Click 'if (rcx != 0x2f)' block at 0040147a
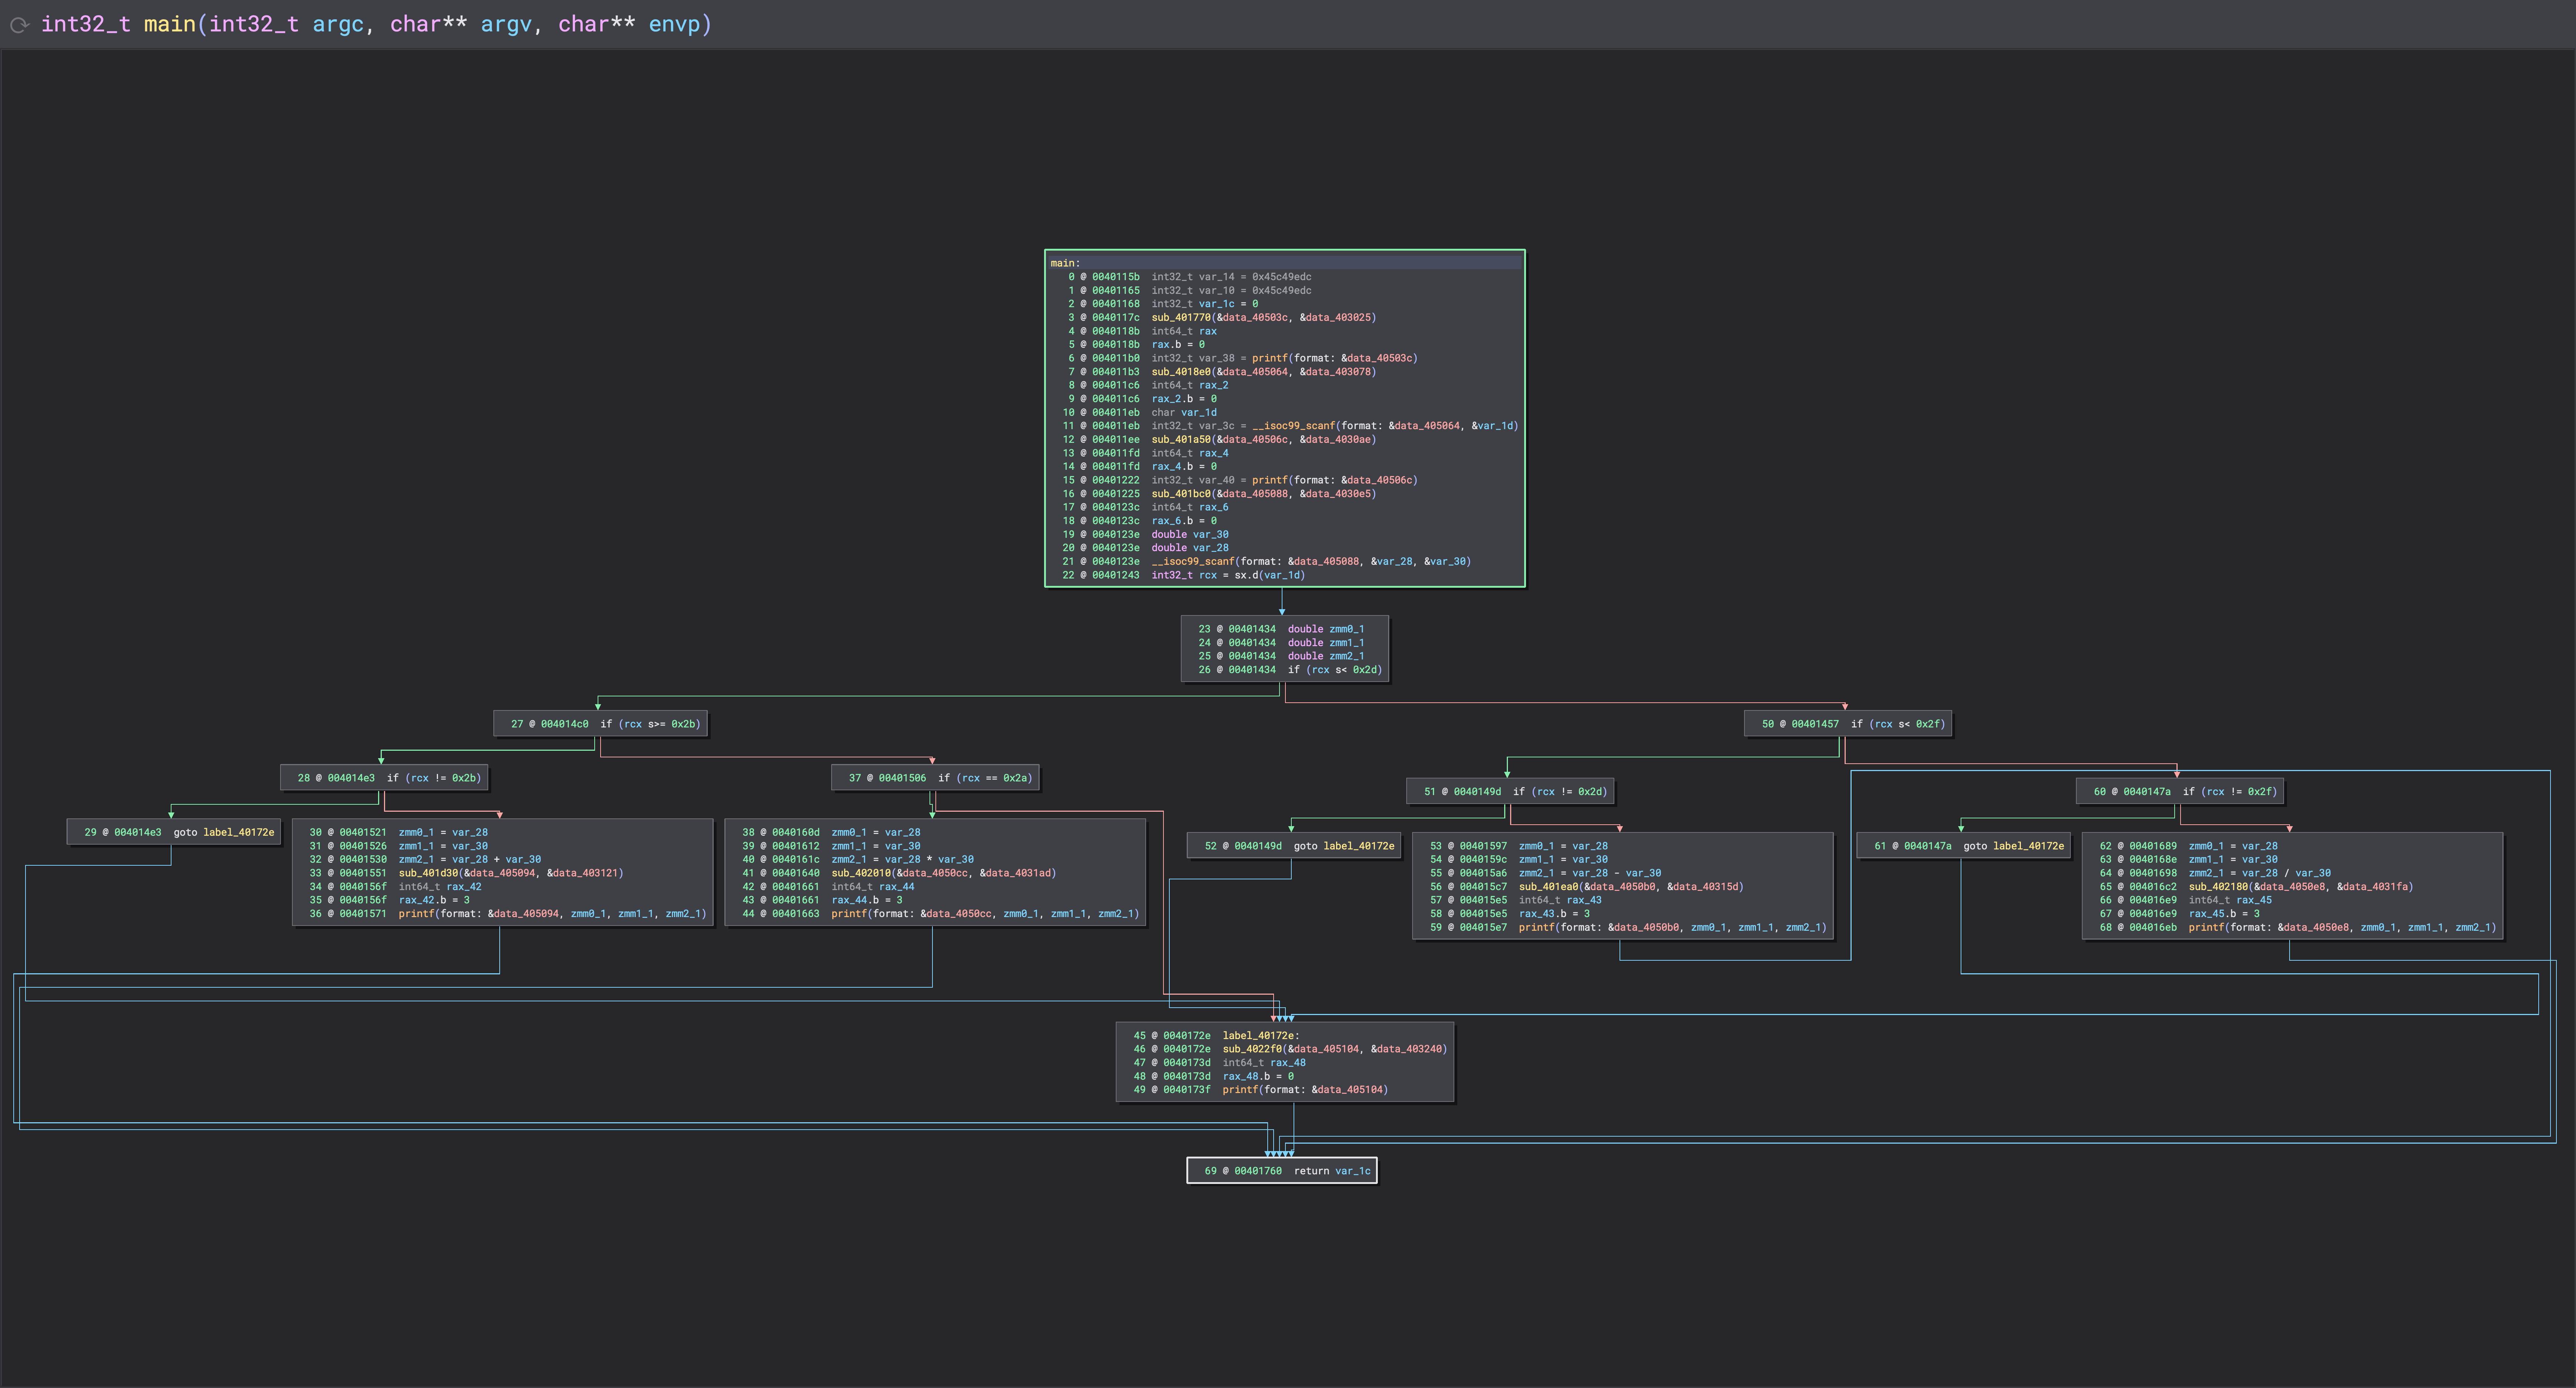Screen dimensions: 2576x1388 (x=2180, y=792)
